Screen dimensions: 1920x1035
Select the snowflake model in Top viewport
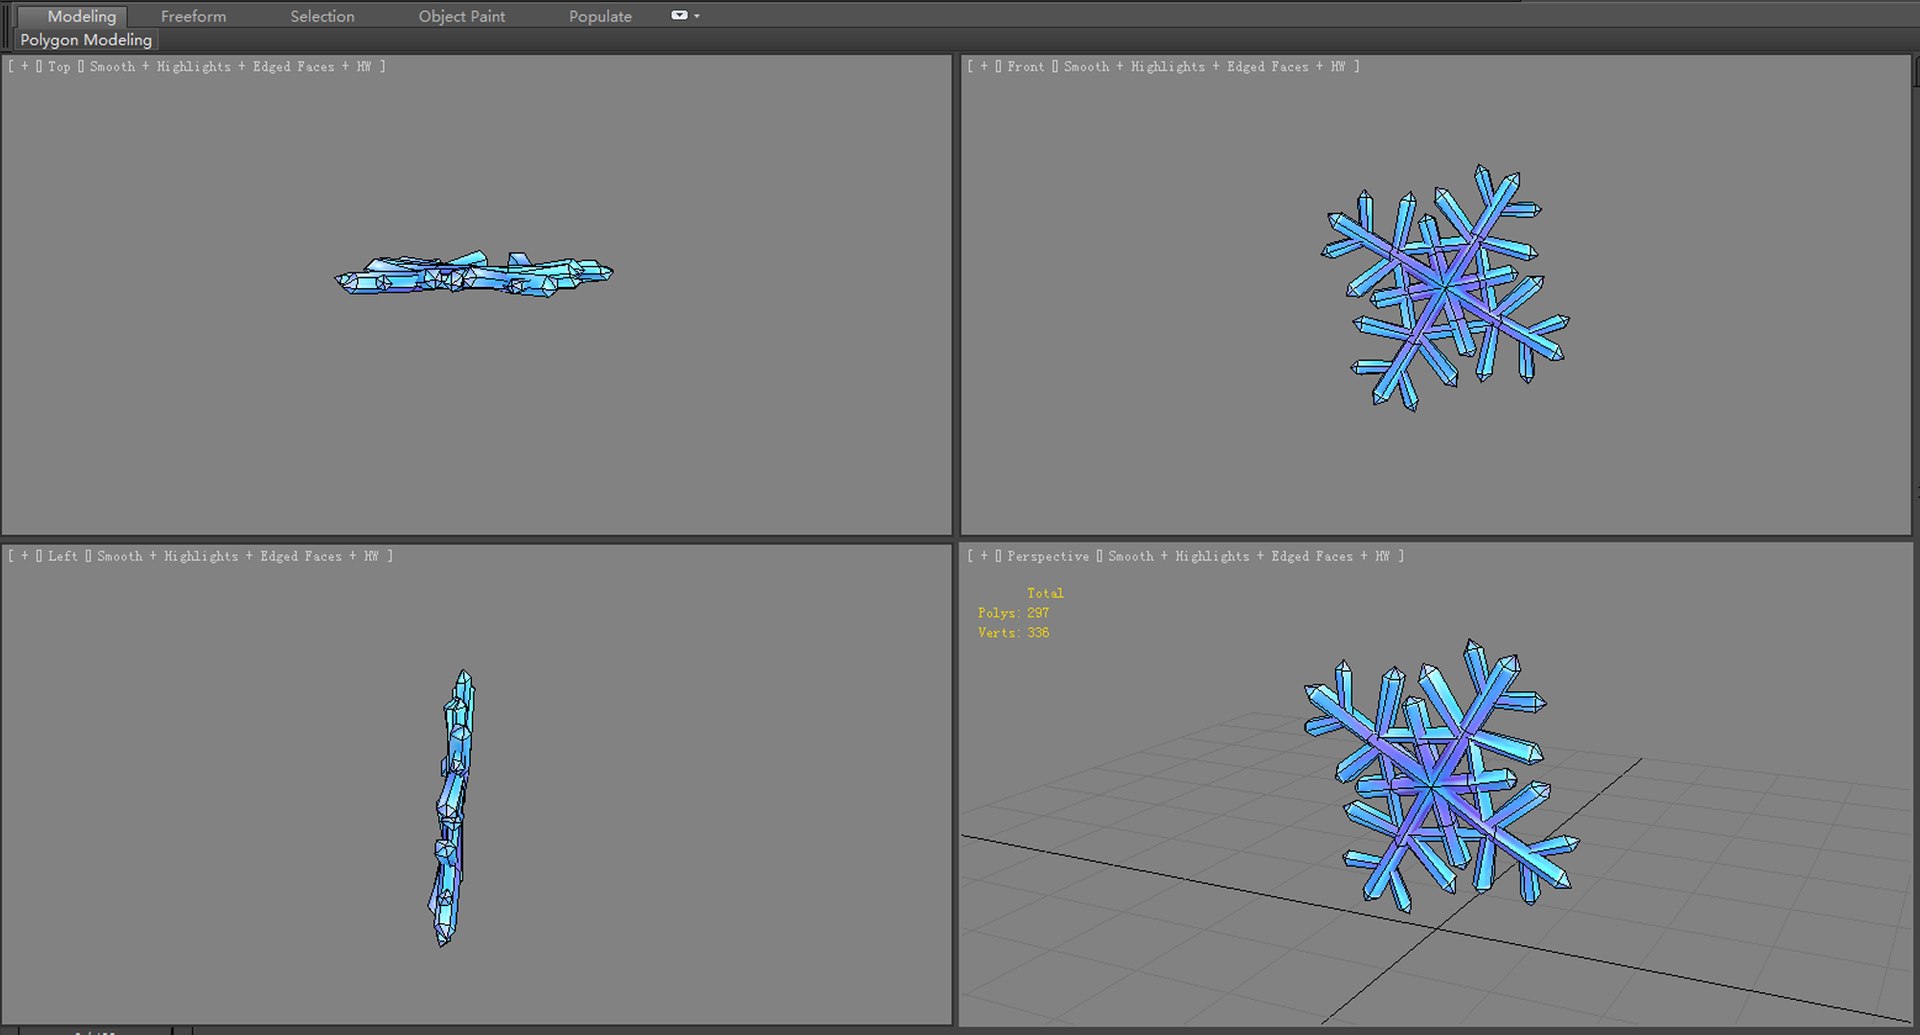pos(474,276)
